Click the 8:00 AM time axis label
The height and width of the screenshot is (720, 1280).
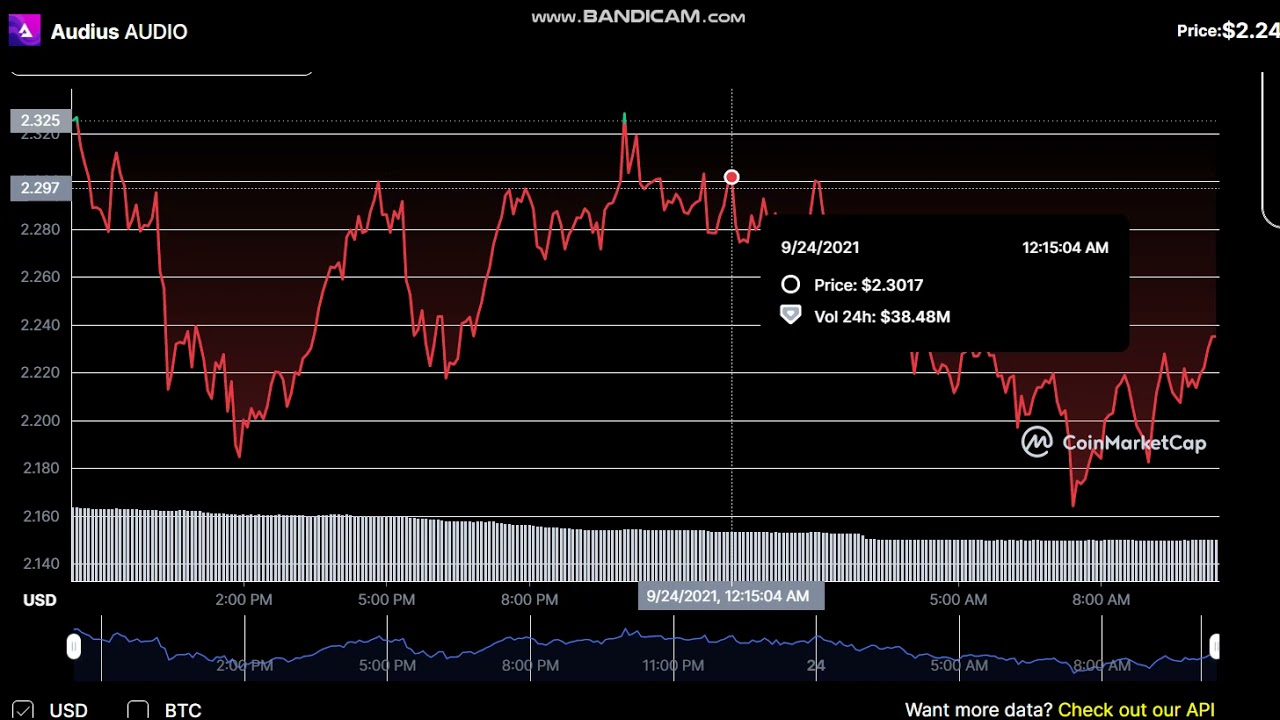click(x=1101, y=600)
